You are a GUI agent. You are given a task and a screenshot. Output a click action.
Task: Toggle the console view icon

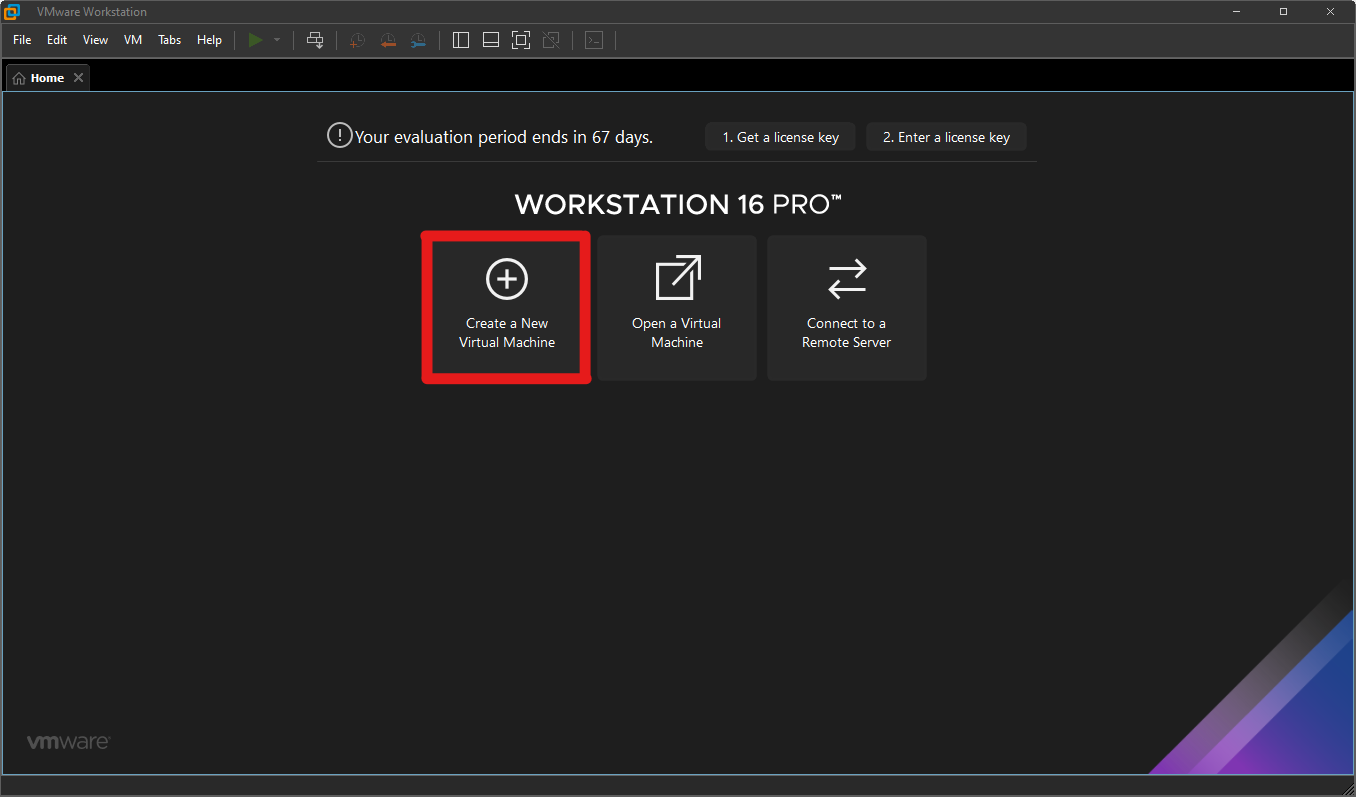[594, 40]
